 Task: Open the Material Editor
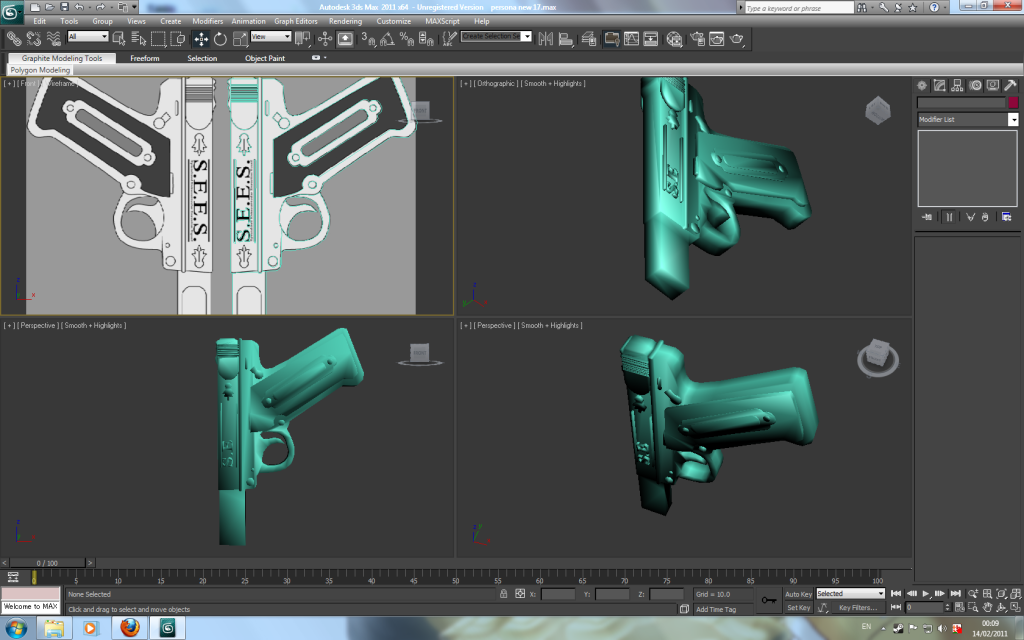[x=675, y=39]
